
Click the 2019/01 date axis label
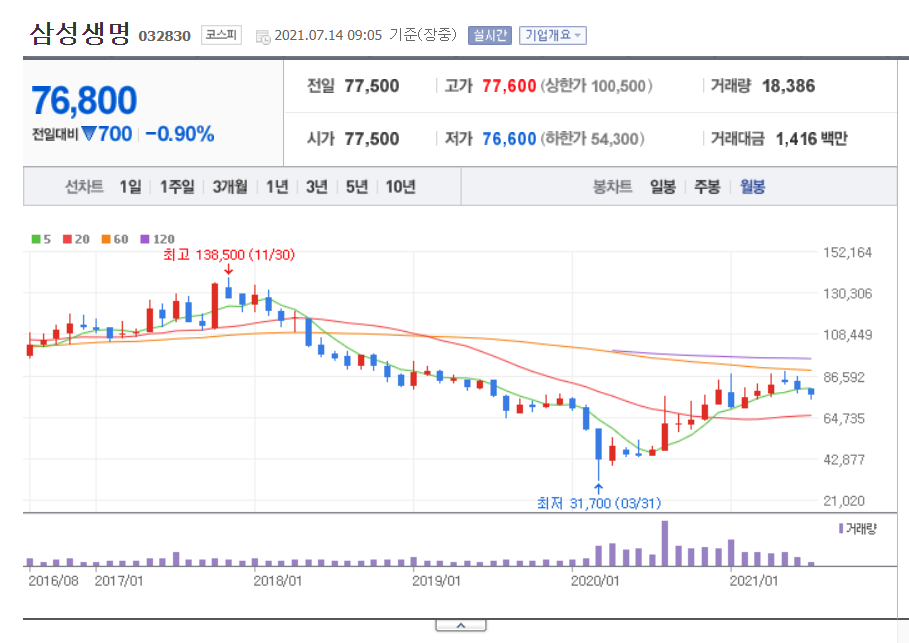click(436, 581)
